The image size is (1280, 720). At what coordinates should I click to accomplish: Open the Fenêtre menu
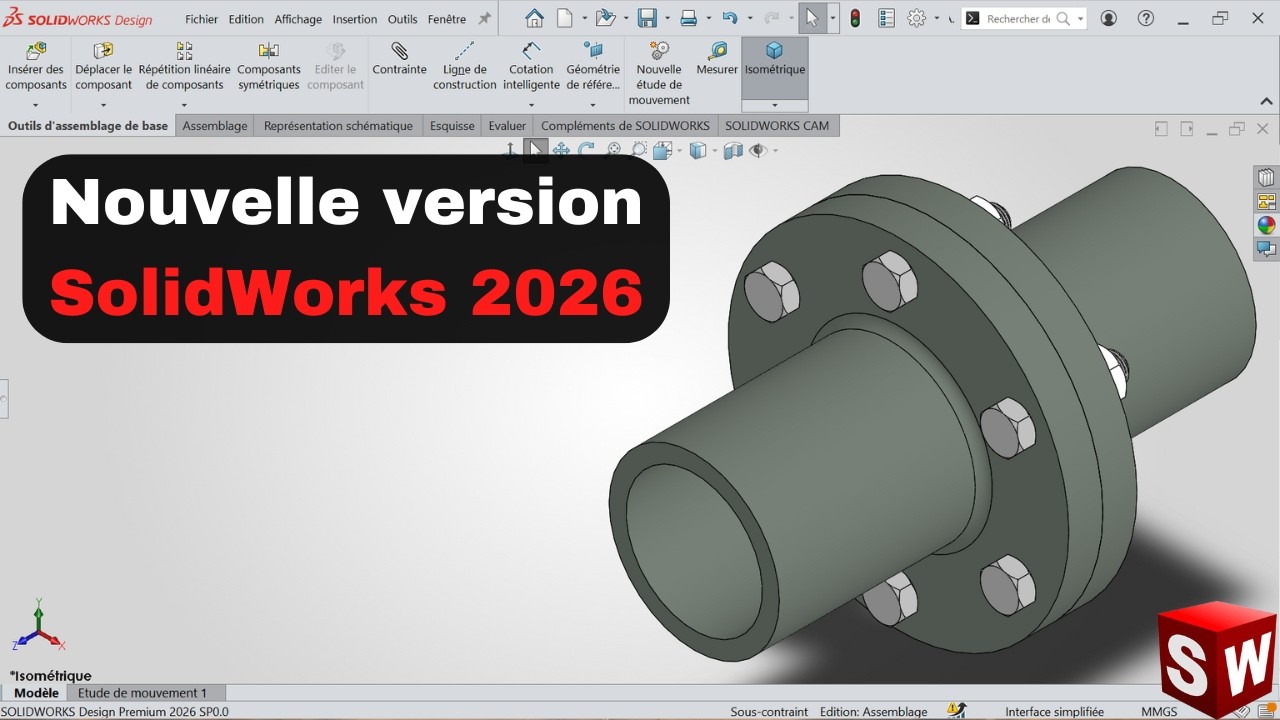click(x=447, y=19)
